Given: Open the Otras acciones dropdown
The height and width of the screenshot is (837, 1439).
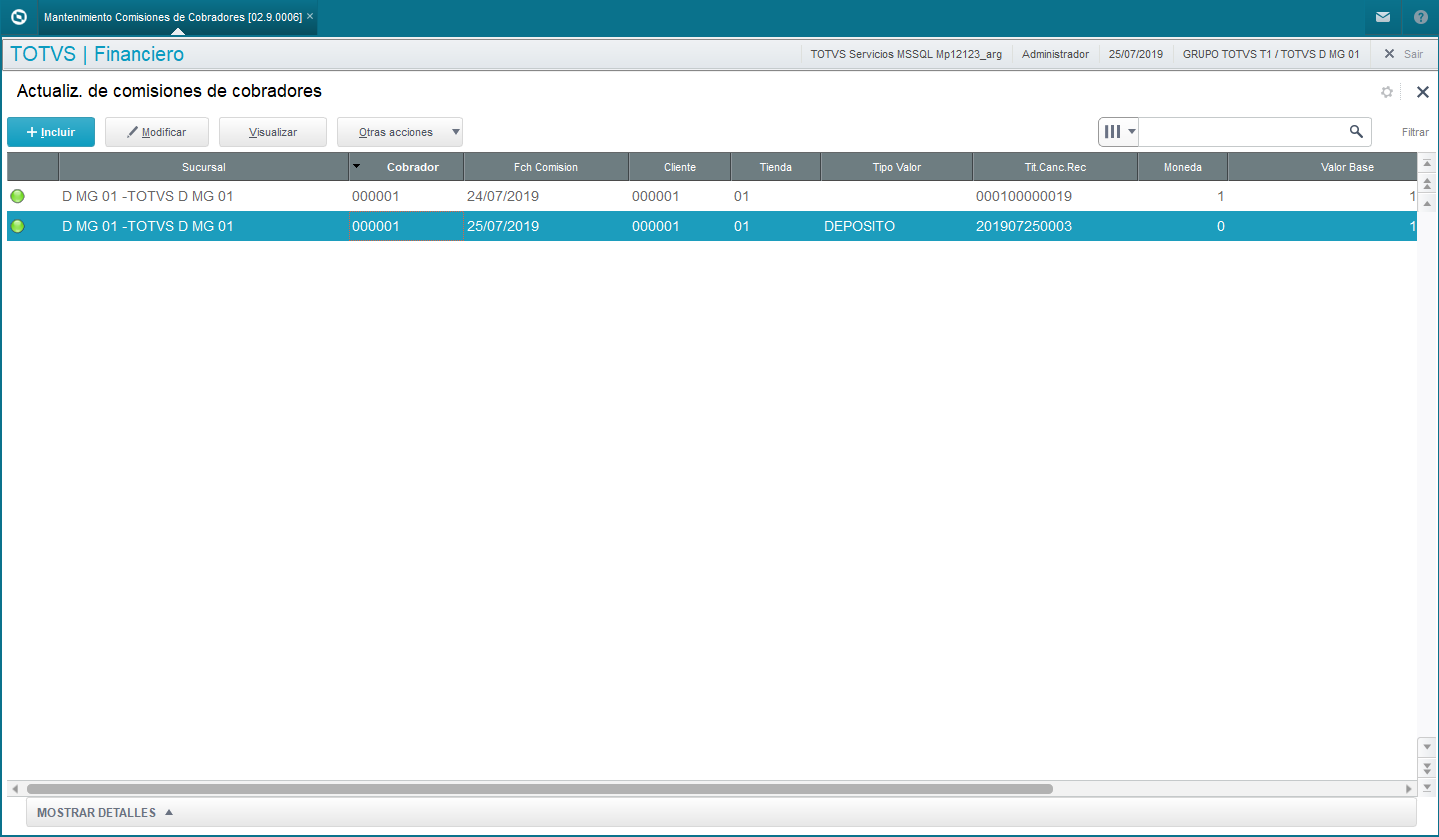Looking at the screenshot, I should (x=400, y=132).
